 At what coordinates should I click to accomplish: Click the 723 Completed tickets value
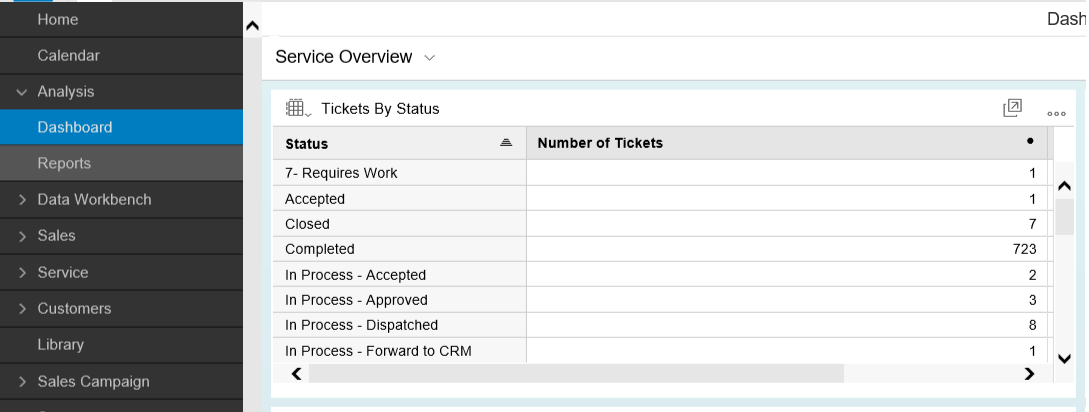coord(1024,249)
